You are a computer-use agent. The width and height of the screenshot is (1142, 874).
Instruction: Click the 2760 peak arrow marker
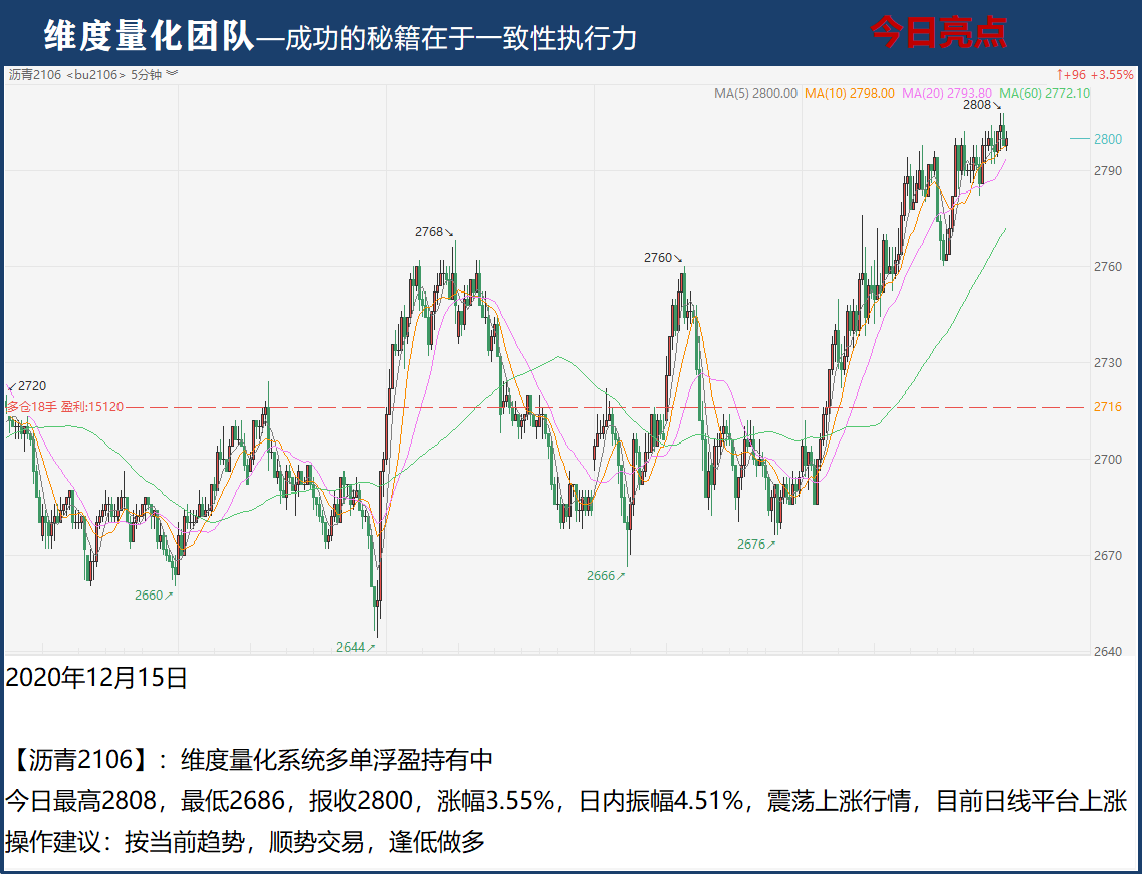[x=662, y=258]
